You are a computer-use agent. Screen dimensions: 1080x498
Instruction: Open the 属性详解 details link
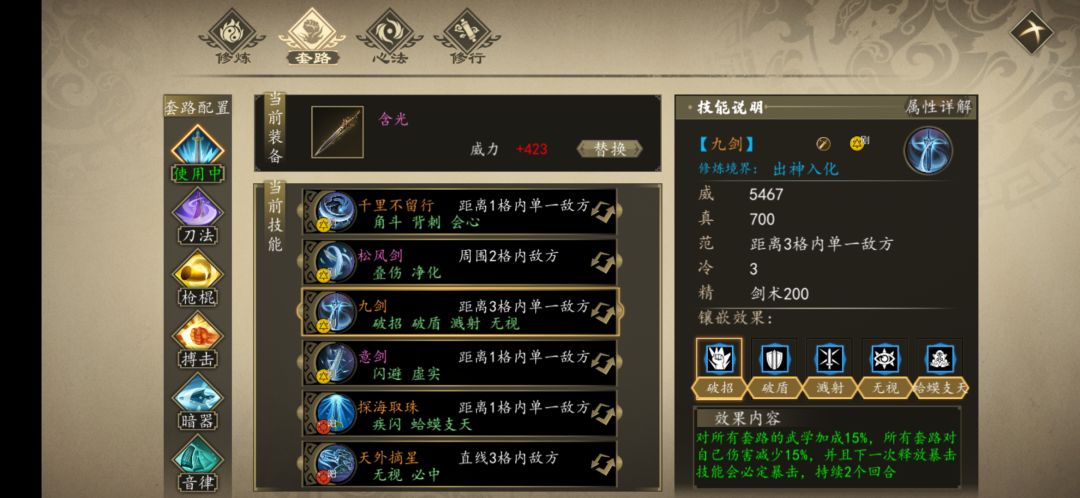pos(937,107)
